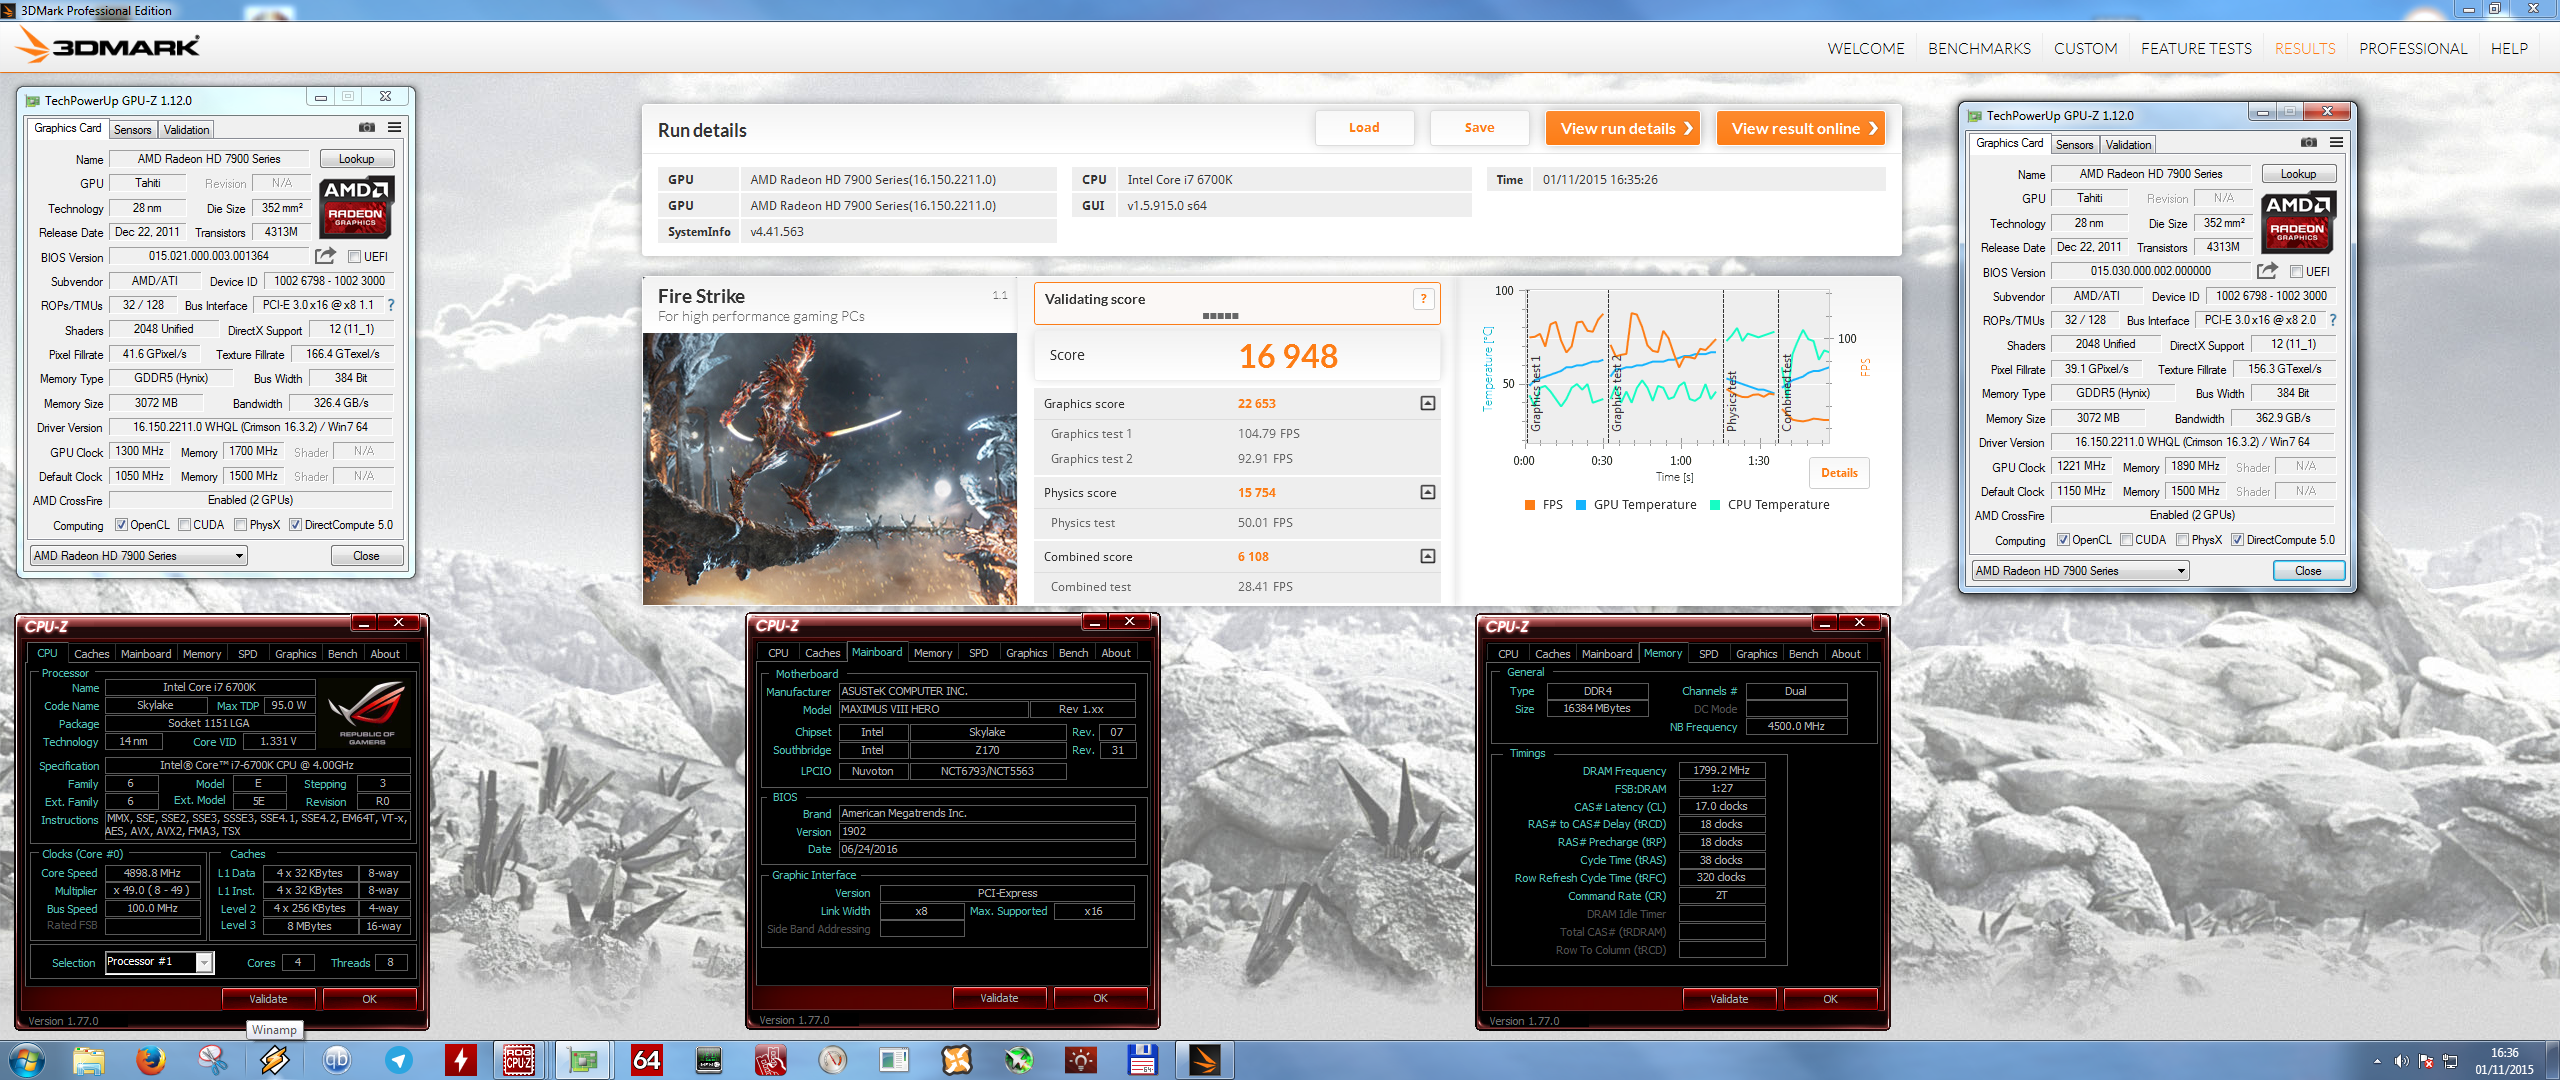Toggle CUDA checkbox in left GPU-Z window

(x=184, y=525)
